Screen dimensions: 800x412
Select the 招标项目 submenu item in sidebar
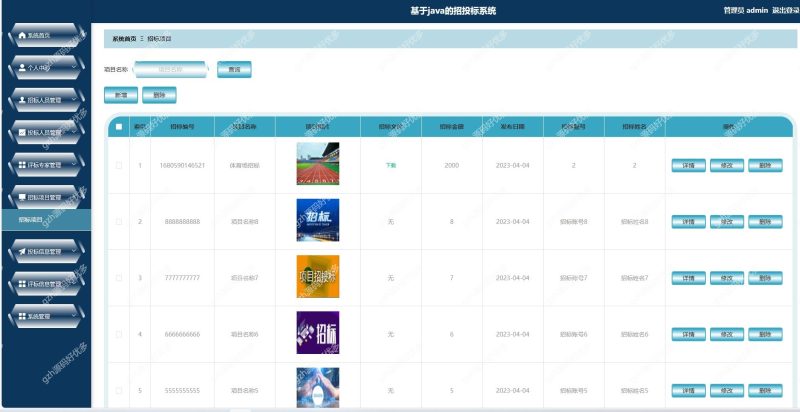click(31, 218)
